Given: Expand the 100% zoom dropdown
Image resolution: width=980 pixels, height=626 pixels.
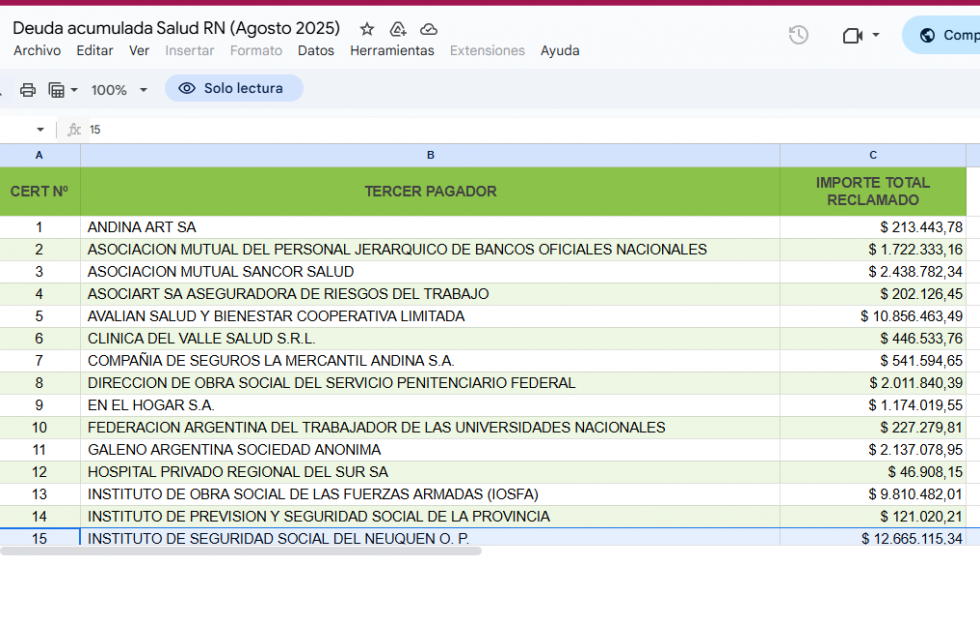Looking at the screenshot, I should (119, 90).
